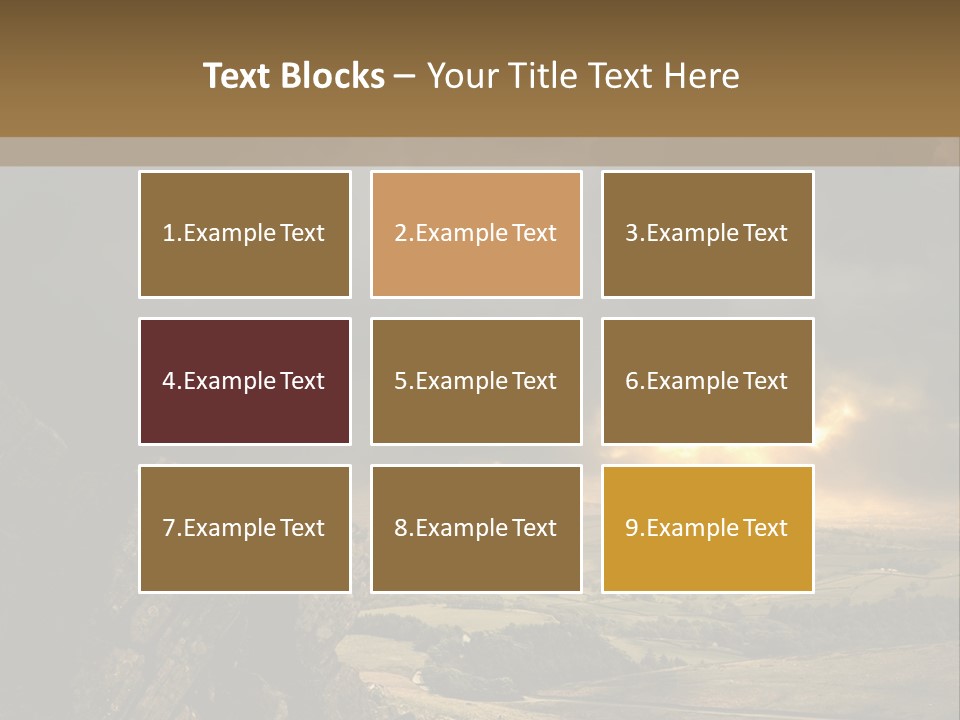This screenshot has height=720, width=960.
Task: Click the dash between the title phrases
Action: tap(405, 77)
